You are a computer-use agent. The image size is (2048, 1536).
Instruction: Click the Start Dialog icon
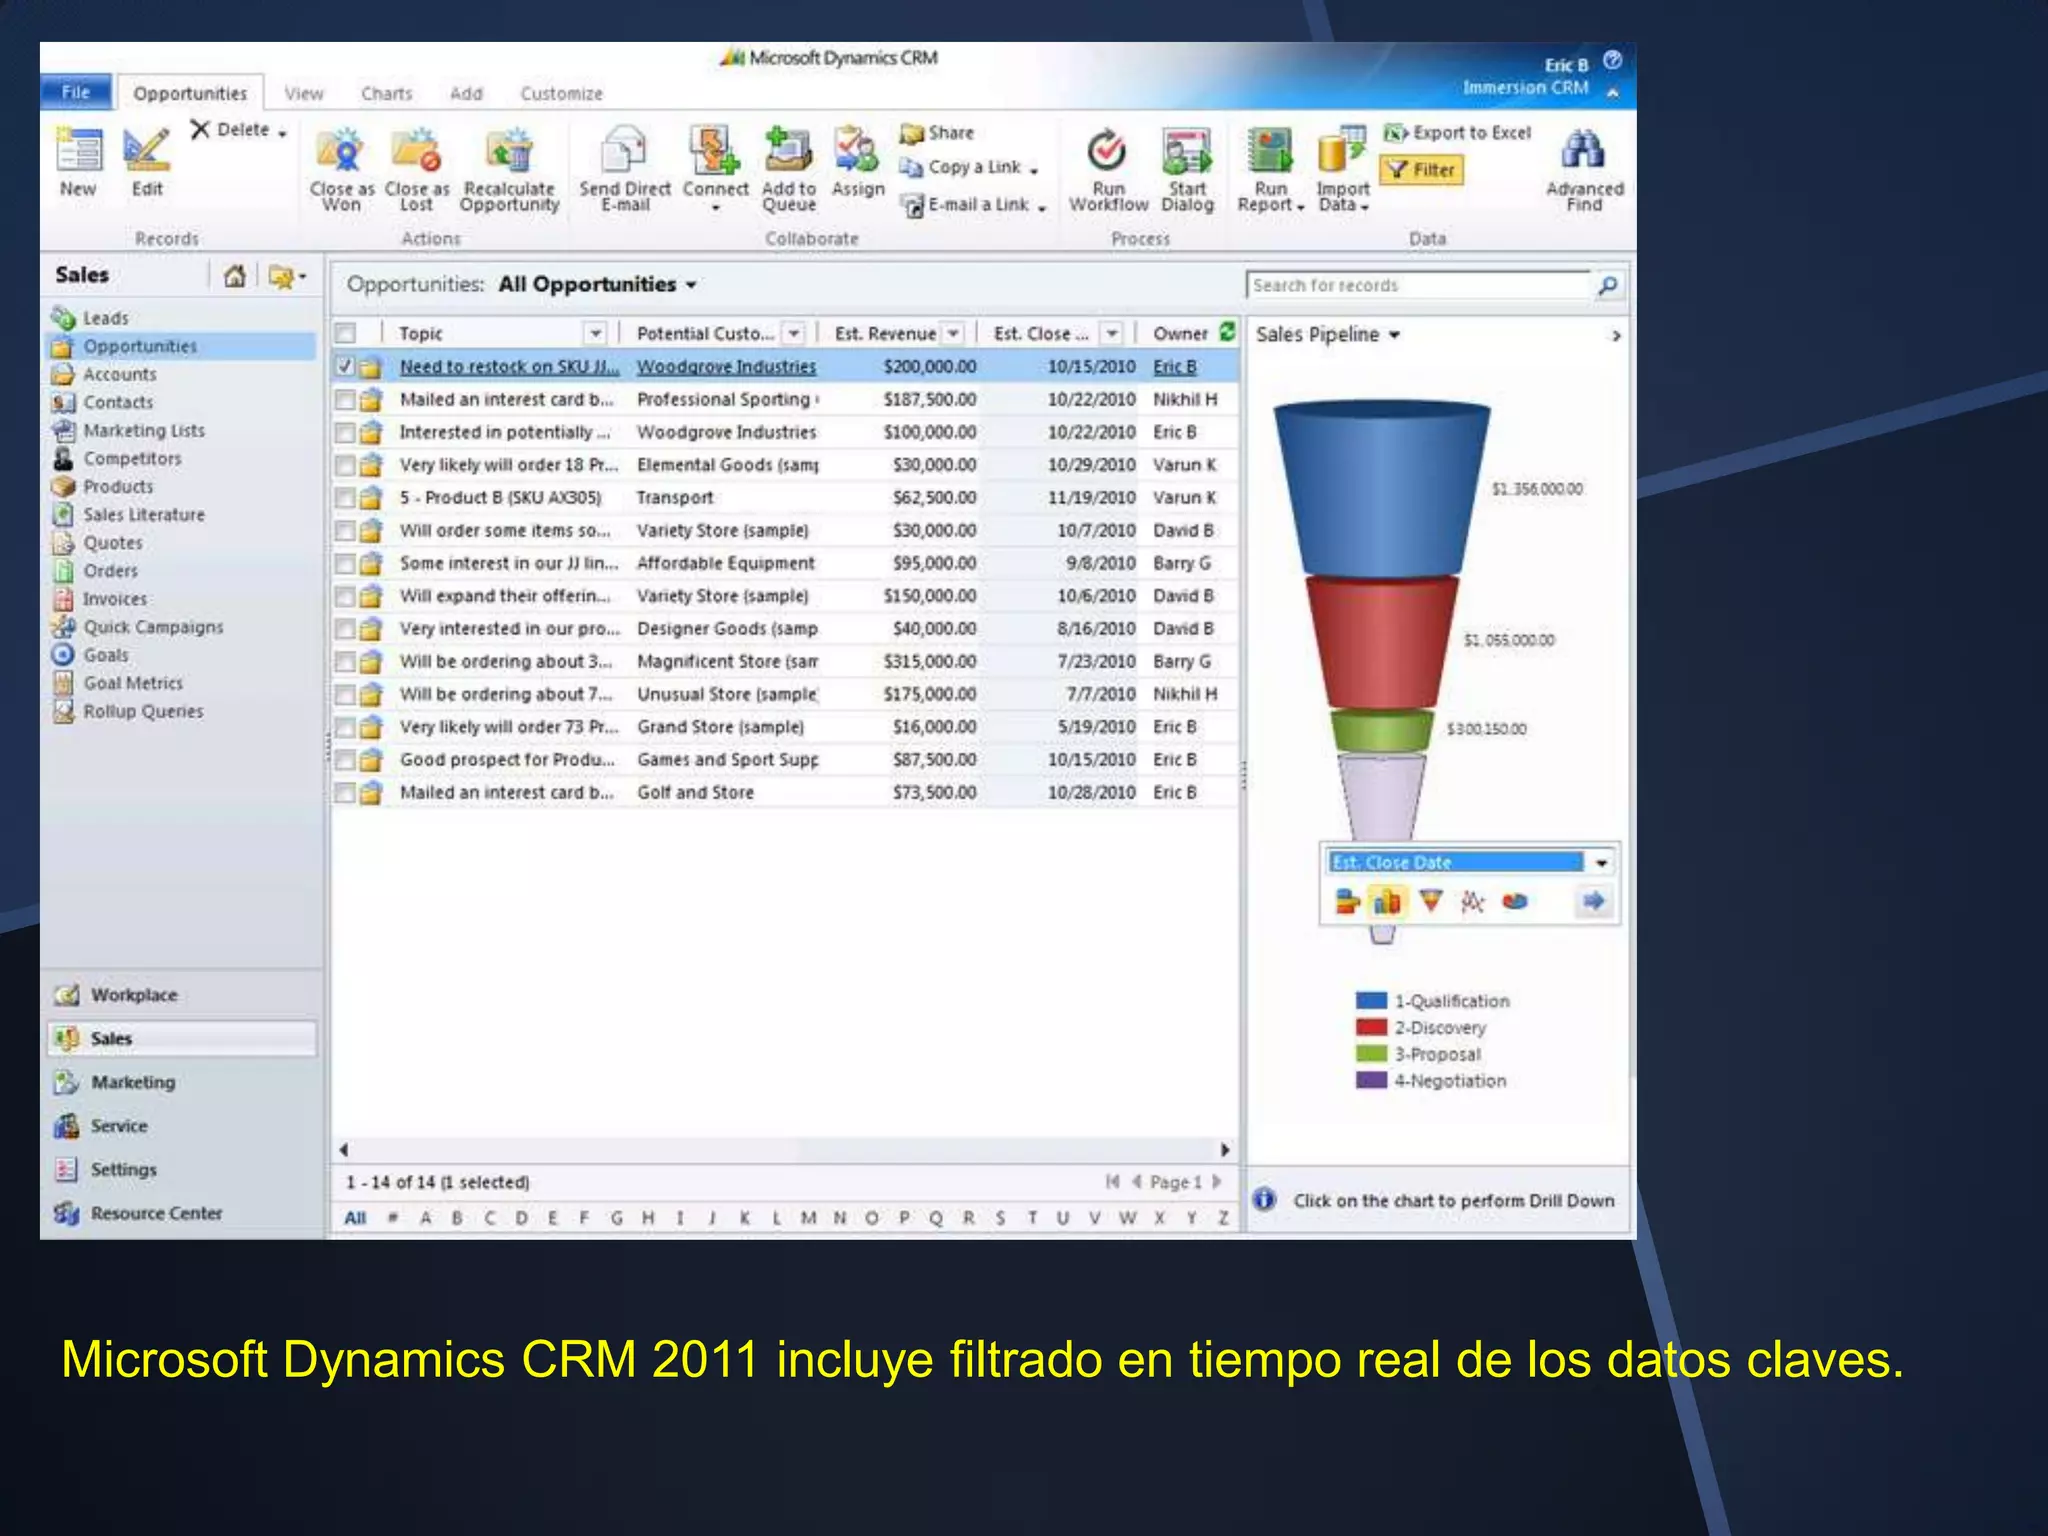point(1187,151)
